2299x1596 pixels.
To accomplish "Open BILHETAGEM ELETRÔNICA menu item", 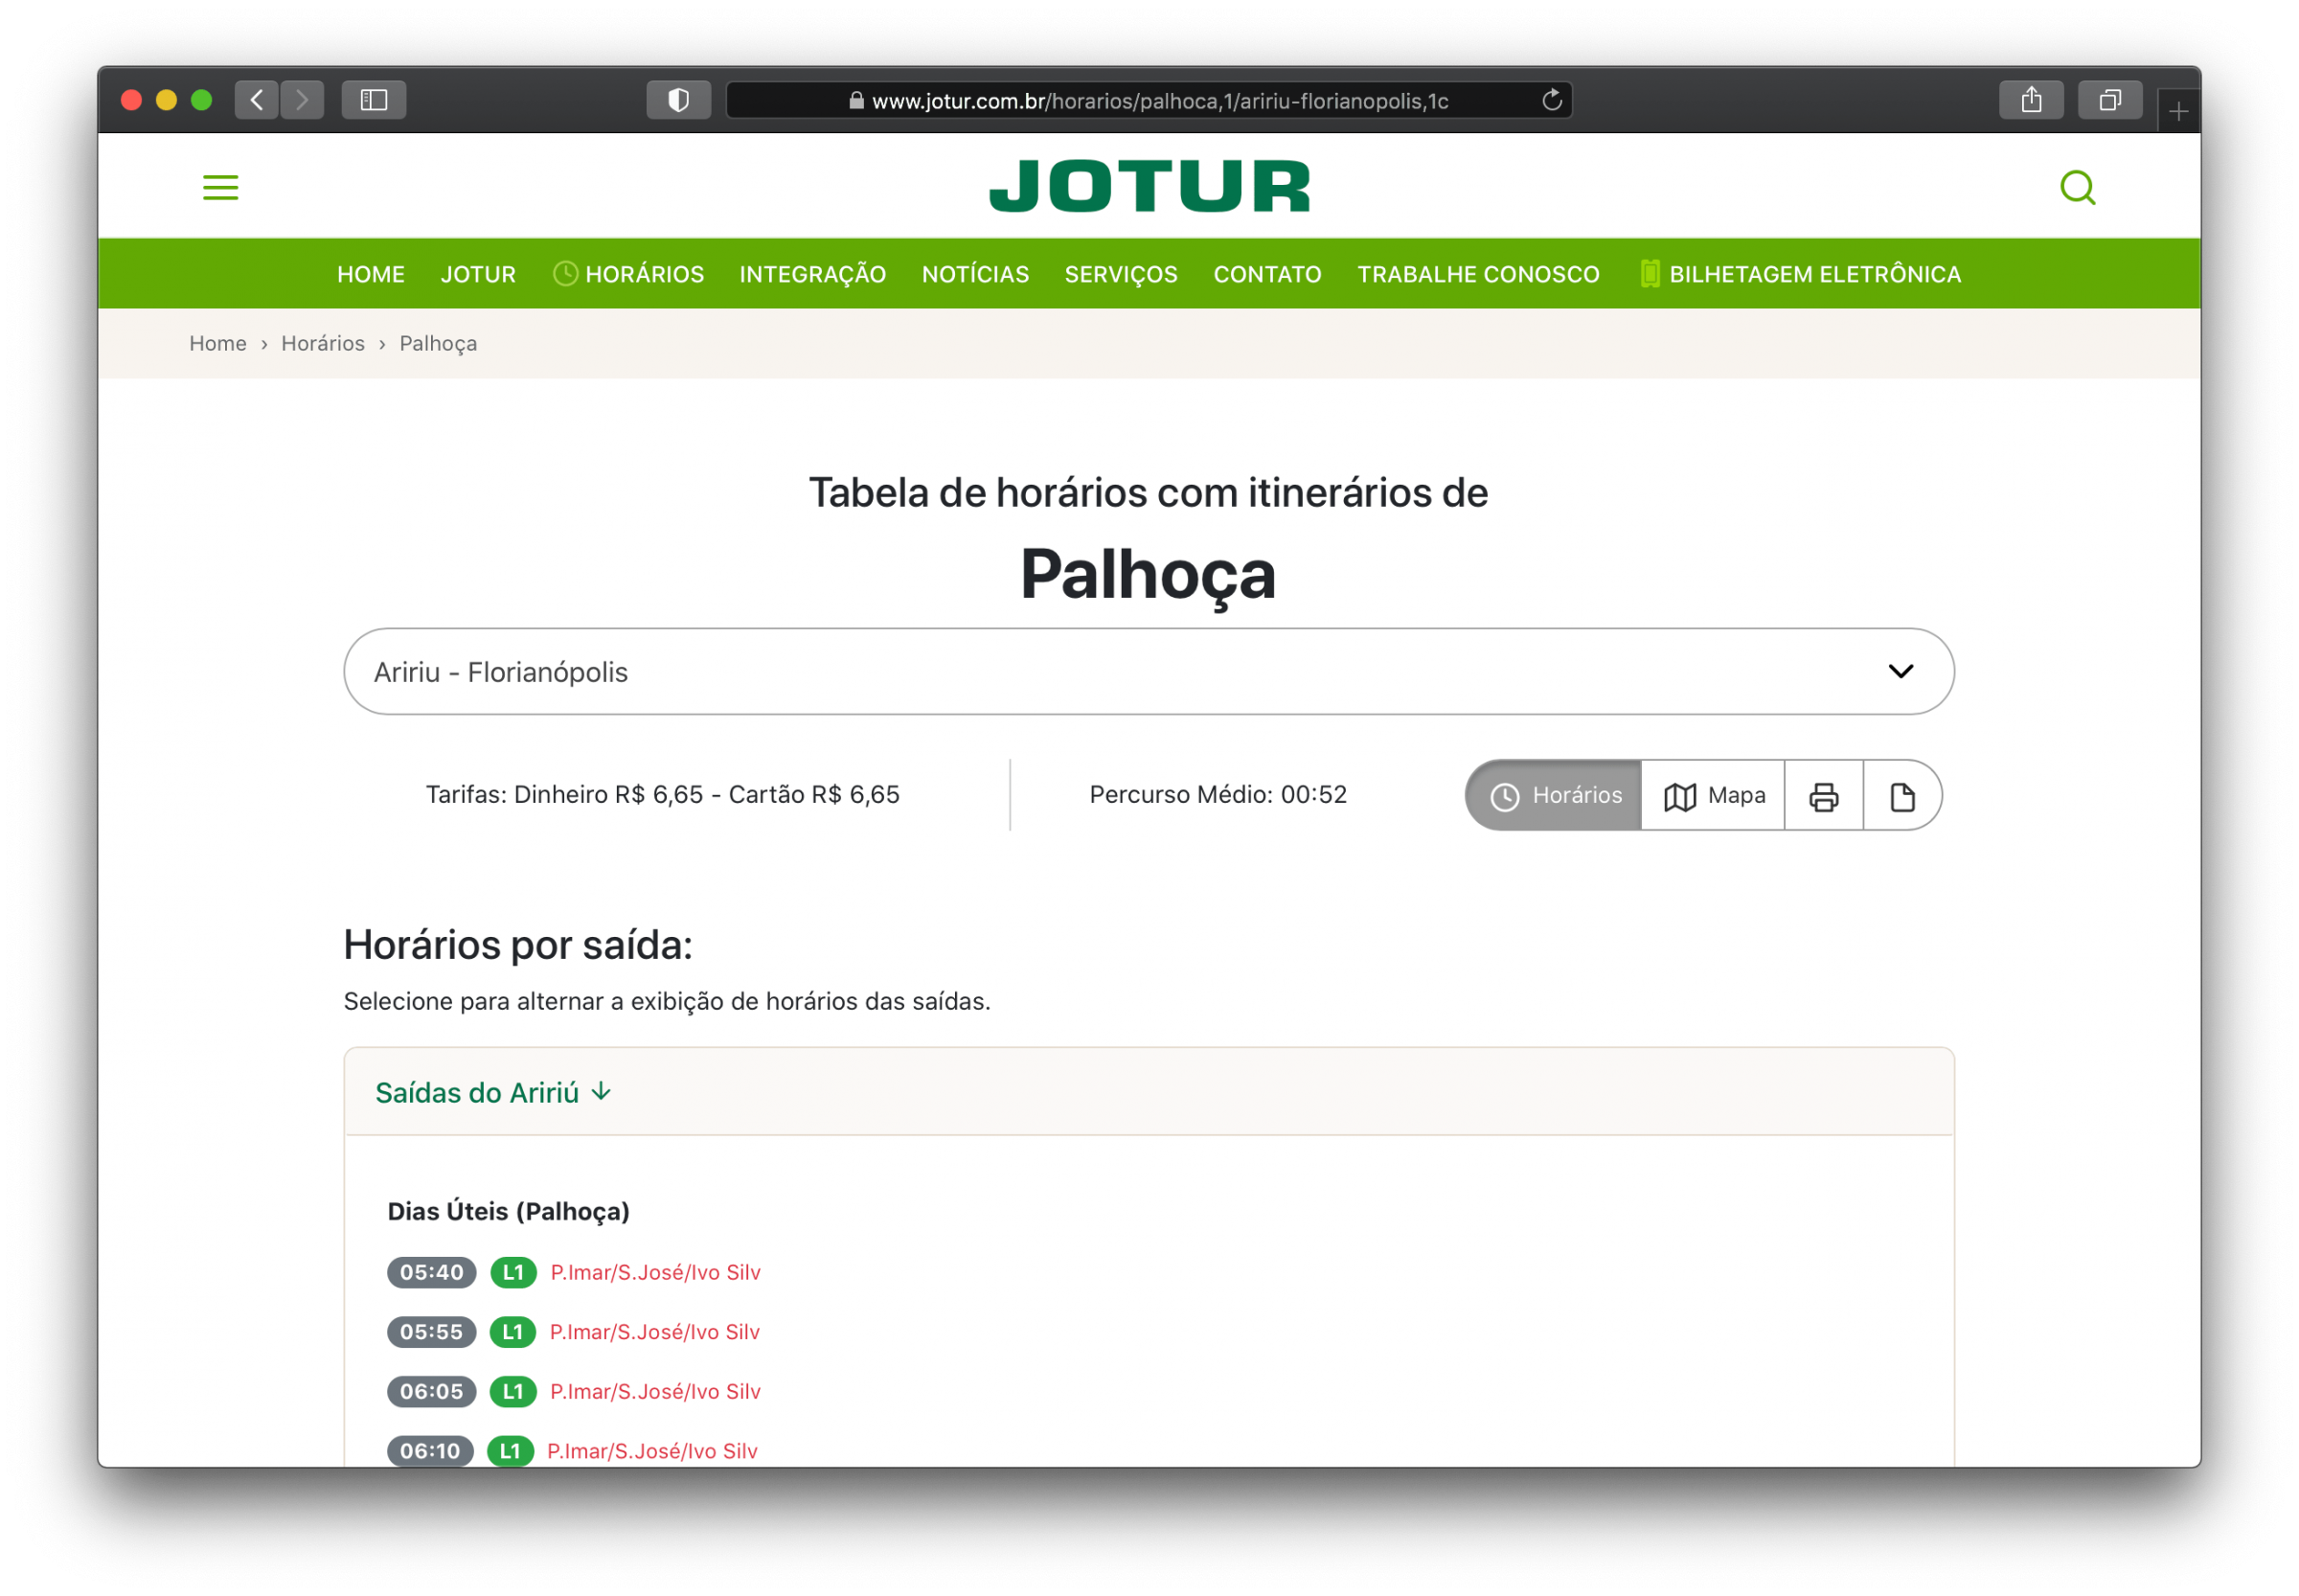I will click(1800, 274).
